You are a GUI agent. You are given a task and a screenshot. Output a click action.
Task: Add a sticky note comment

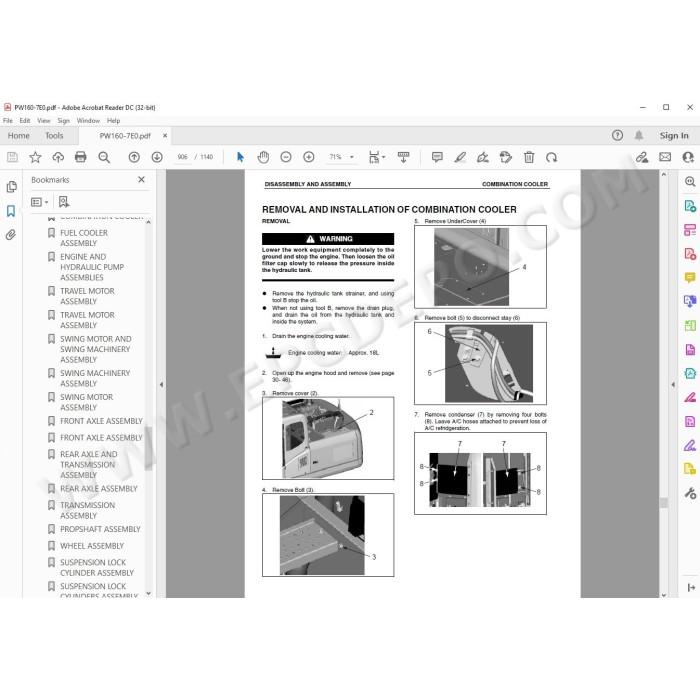tap(437, 157)
